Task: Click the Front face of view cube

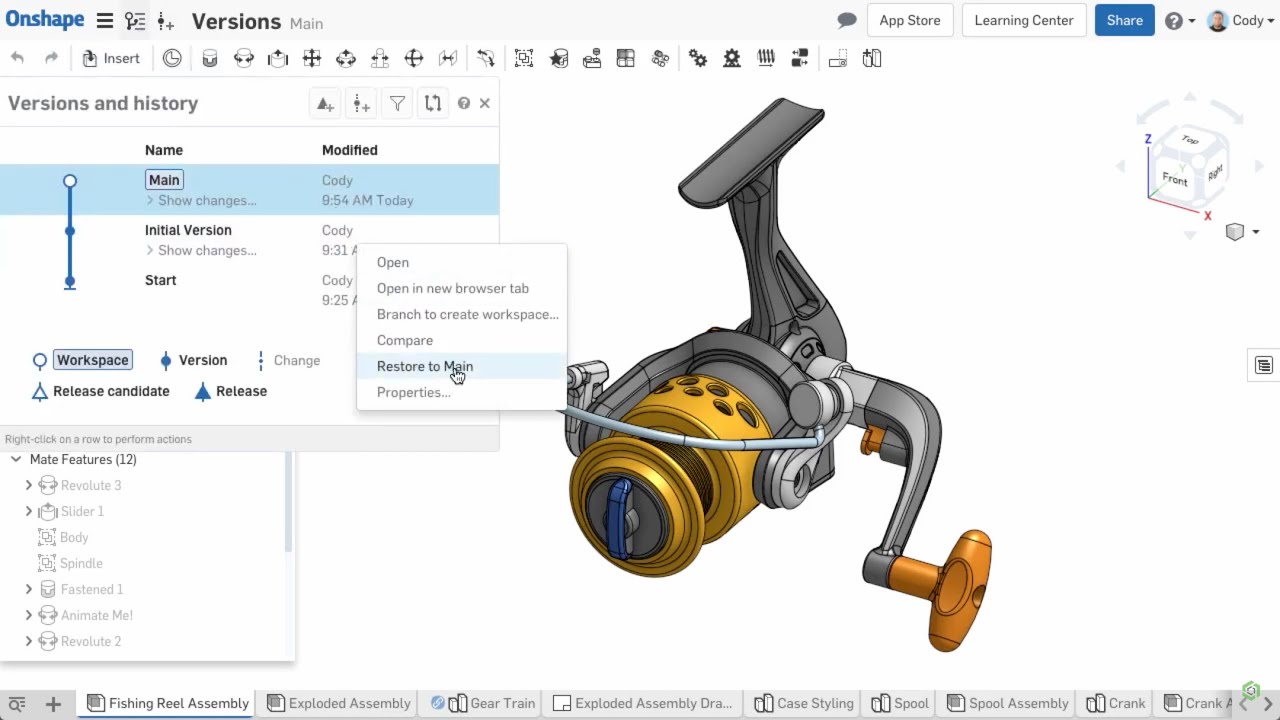Action: point(1175,180)
